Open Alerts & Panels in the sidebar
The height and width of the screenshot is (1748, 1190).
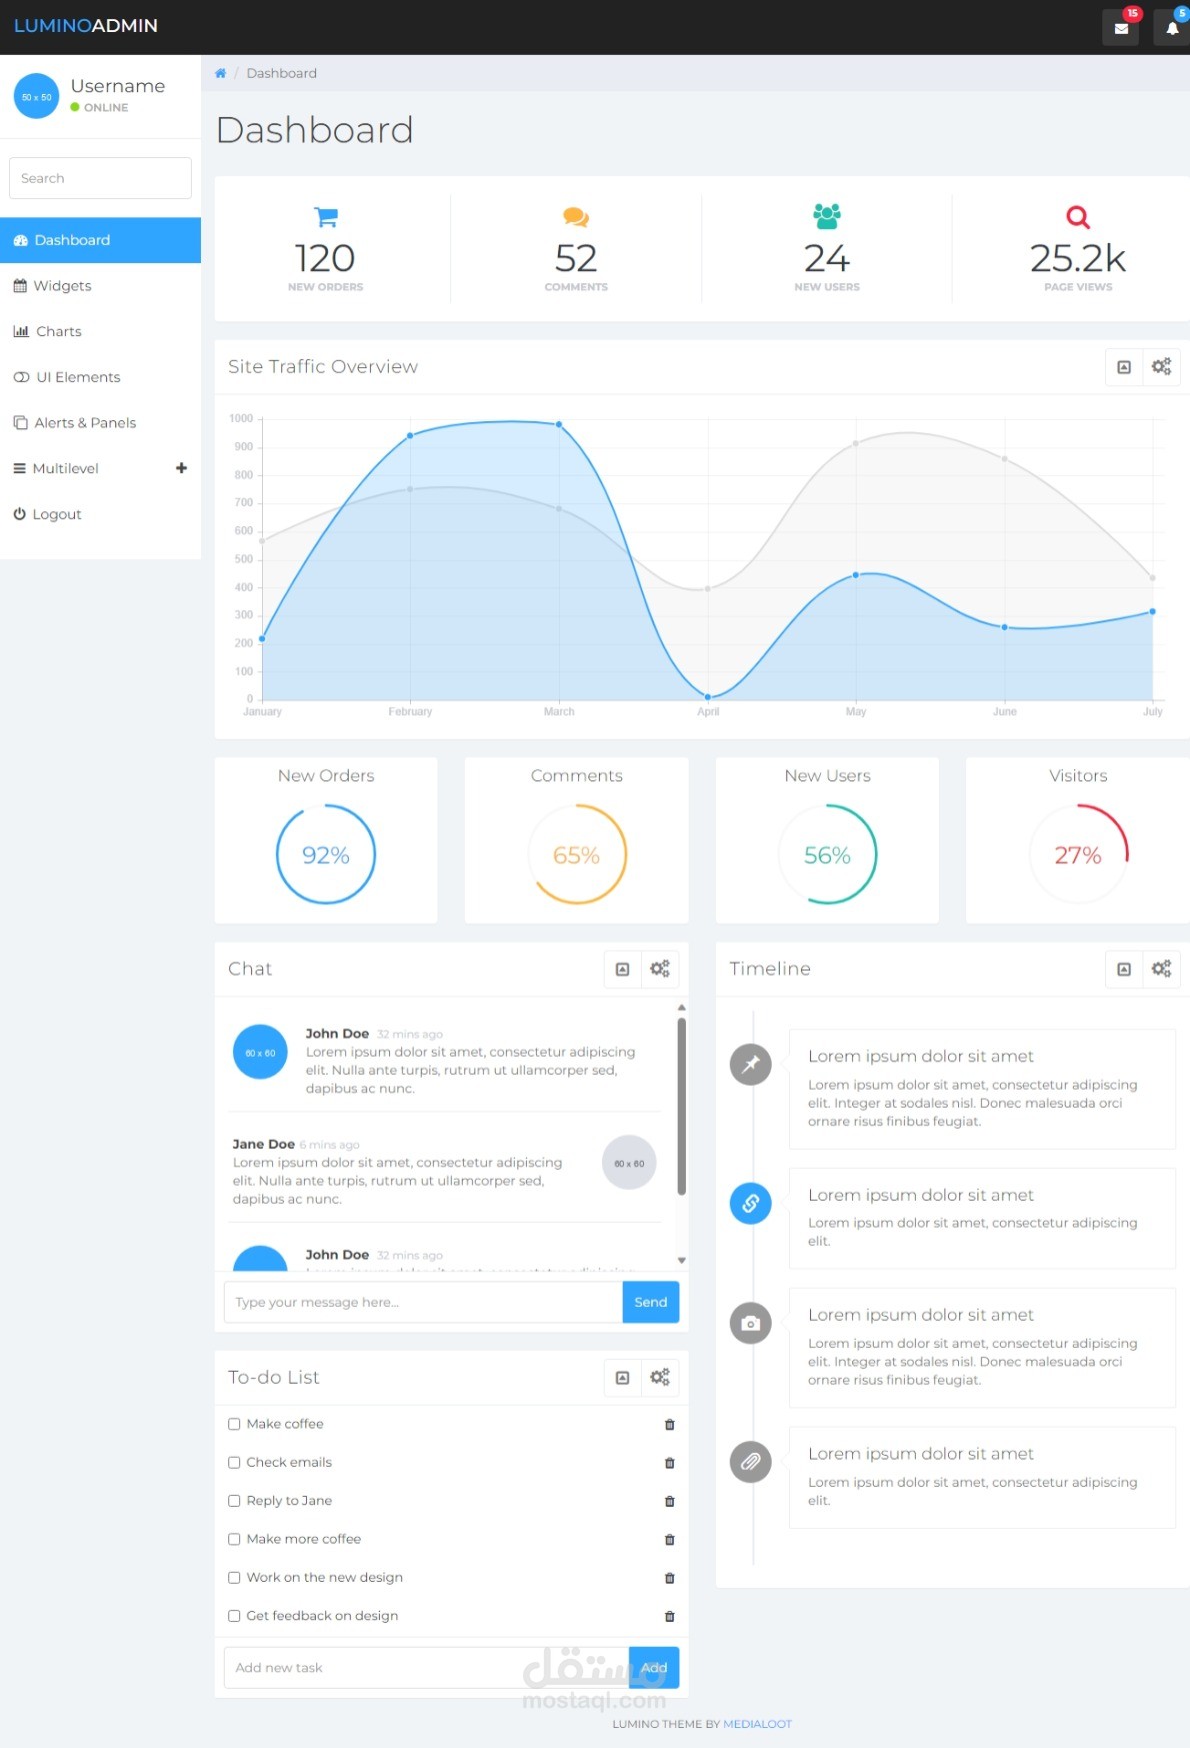100,423
